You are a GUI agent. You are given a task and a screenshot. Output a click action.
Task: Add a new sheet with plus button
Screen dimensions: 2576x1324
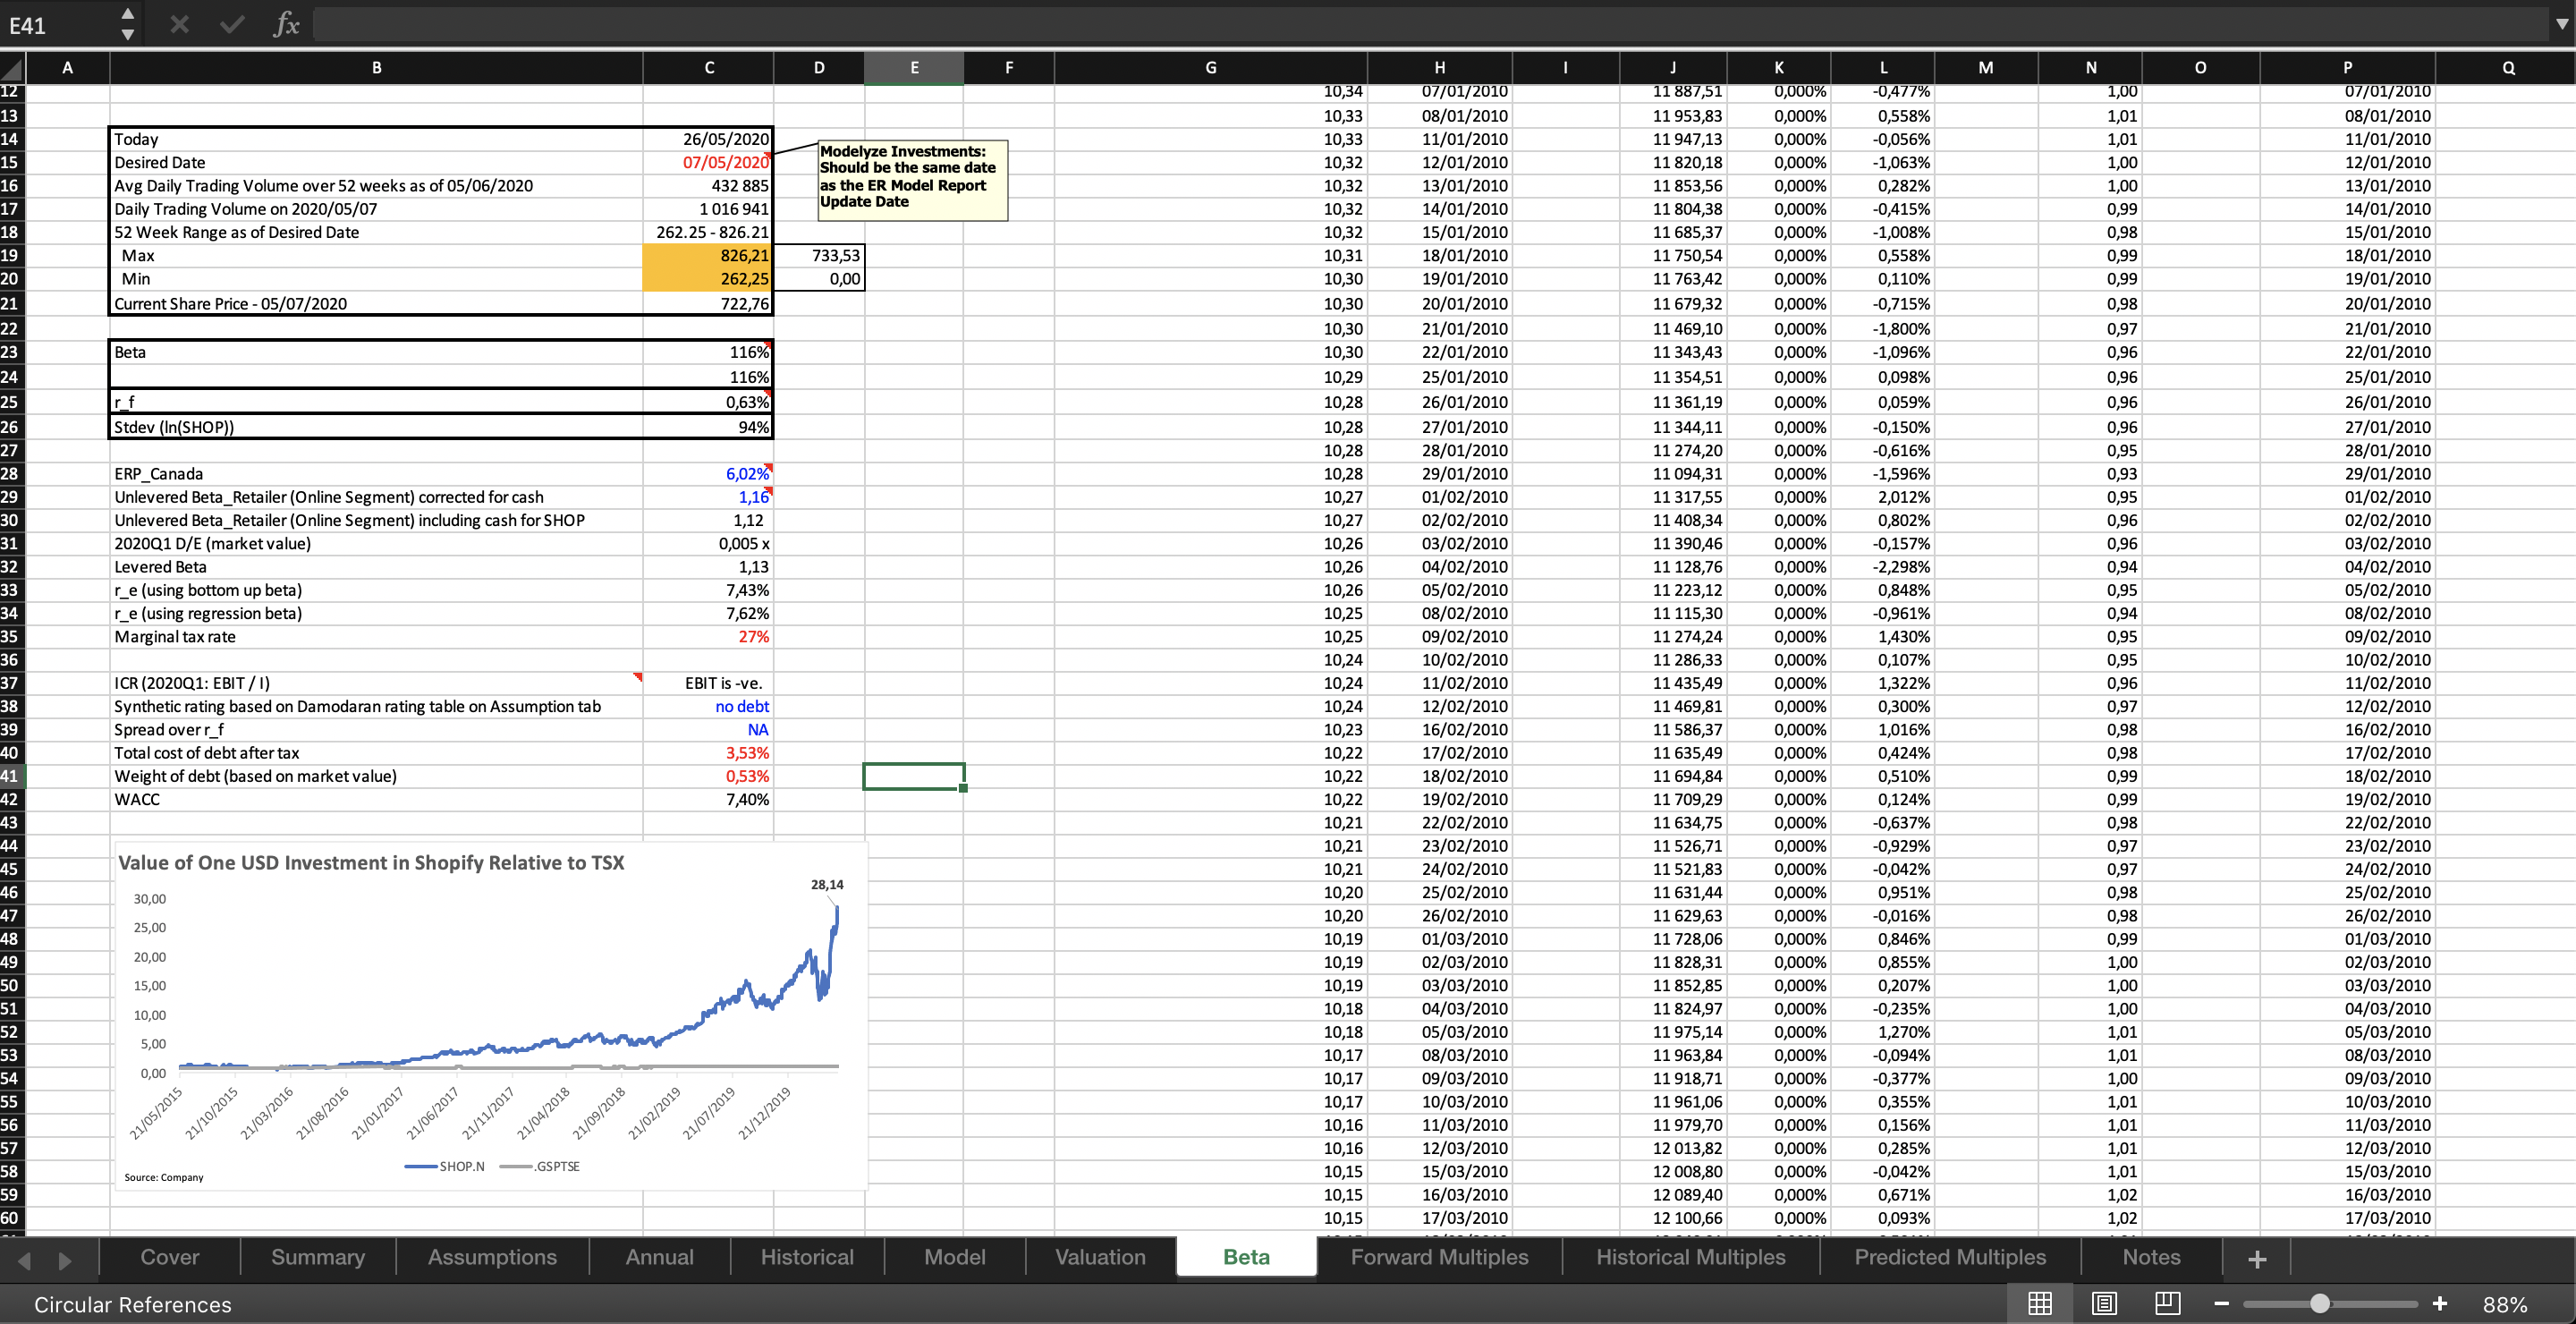[x=2257, y=1259]
